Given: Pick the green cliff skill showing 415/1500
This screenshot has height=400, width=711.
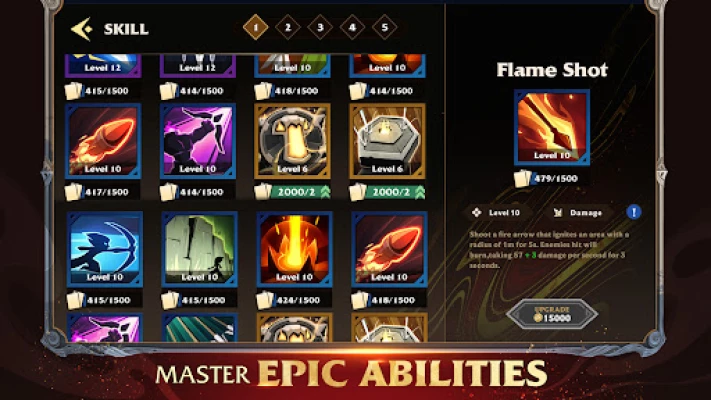Looking at the screenshot, I should (x=200, y=249).
